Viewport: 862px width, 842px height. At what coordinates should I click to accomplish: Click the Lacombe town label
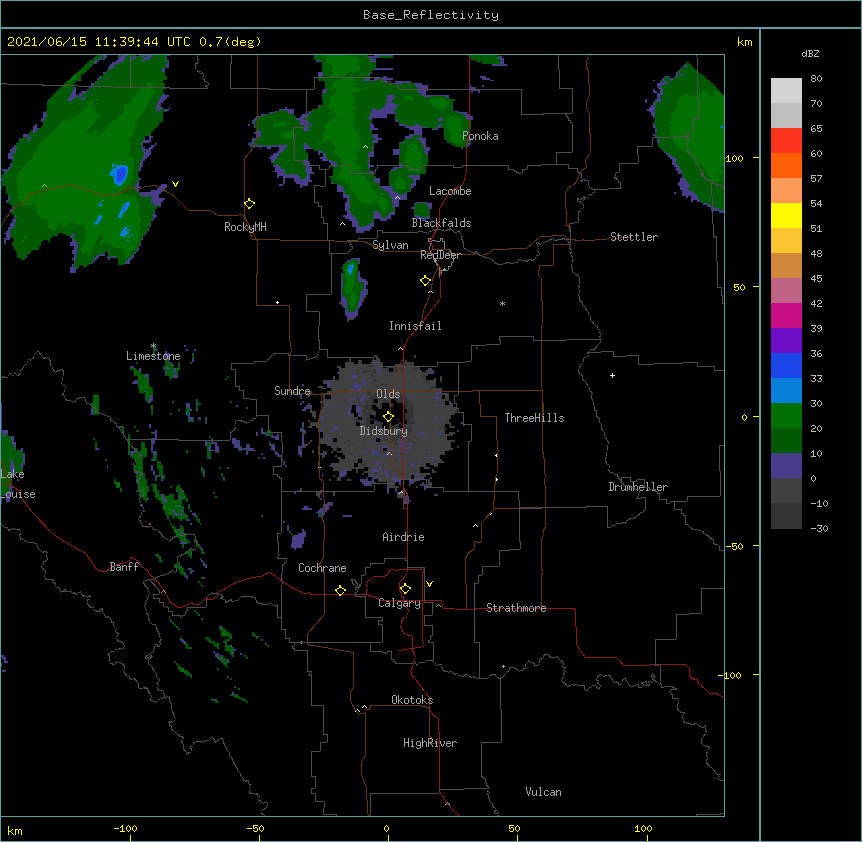pos(450,191)
